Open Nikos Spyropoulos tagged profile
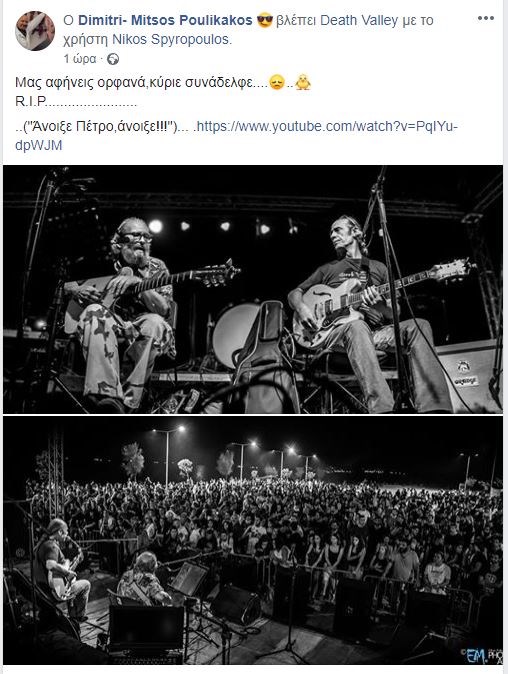508x674 pixels. pos(172,39)
